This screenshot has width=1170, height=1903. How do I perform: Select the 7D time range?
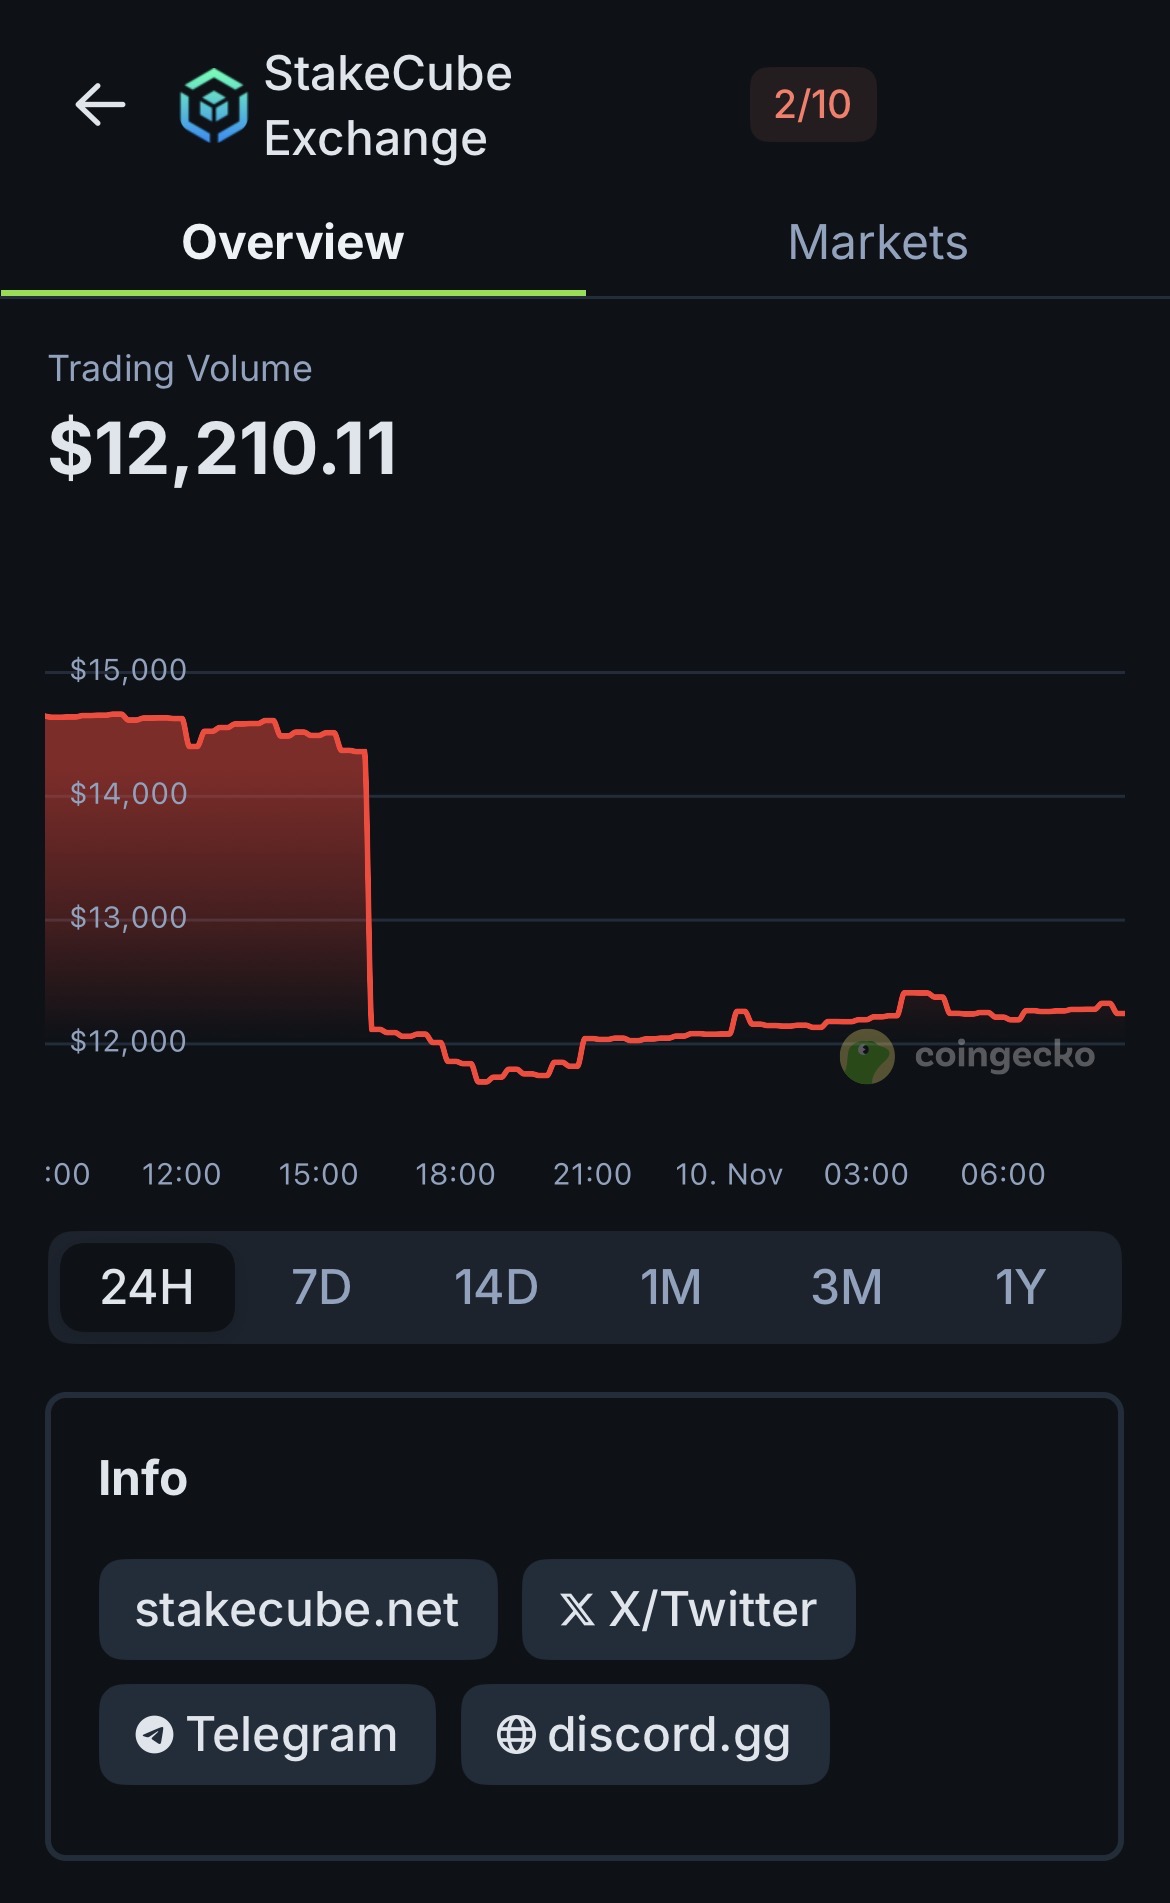tap(321, 1287)
